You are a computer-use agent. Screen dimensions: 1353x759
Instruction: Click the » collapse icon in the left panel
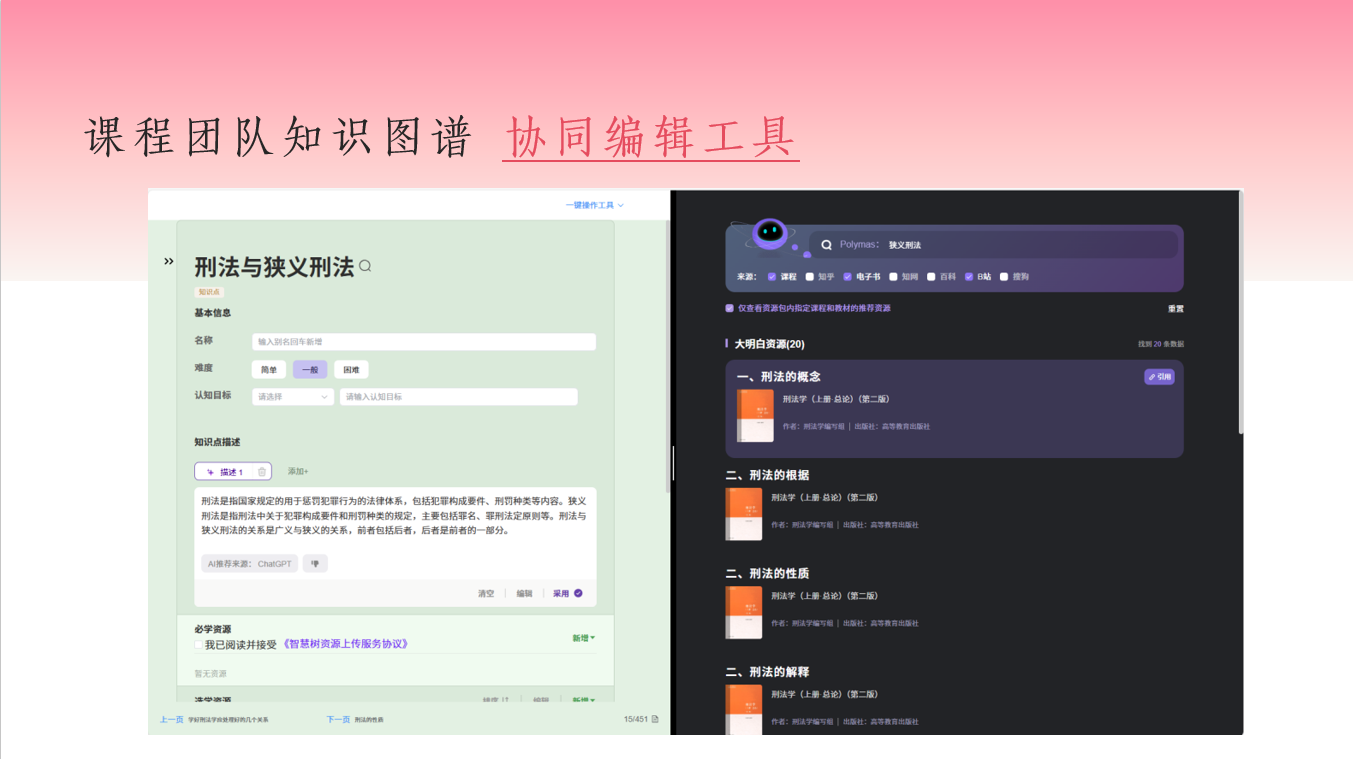168,261
